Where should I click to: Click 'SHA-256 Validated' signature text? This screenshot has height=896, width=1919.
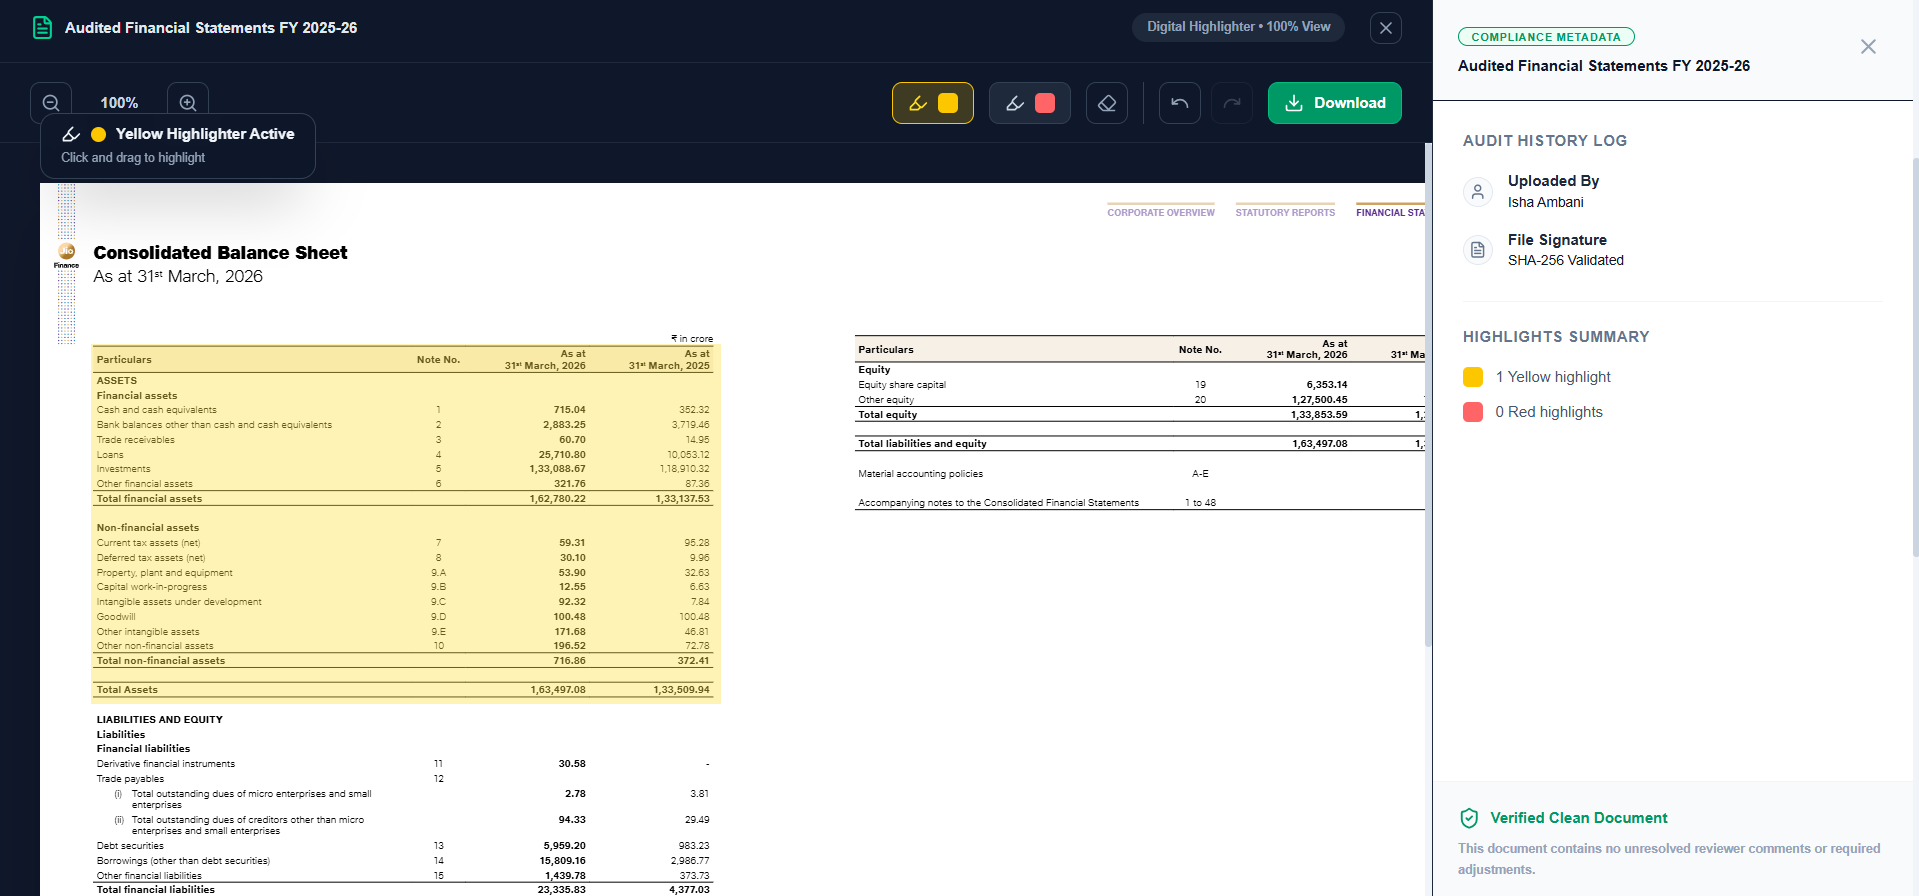pyautogui.click(x=1565, y=260)
